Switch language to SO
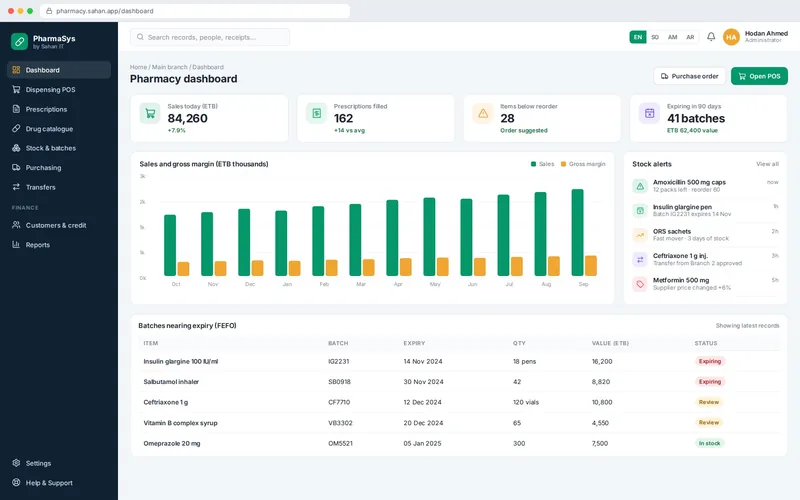The image size is (800, 500). tap(655, 37)
